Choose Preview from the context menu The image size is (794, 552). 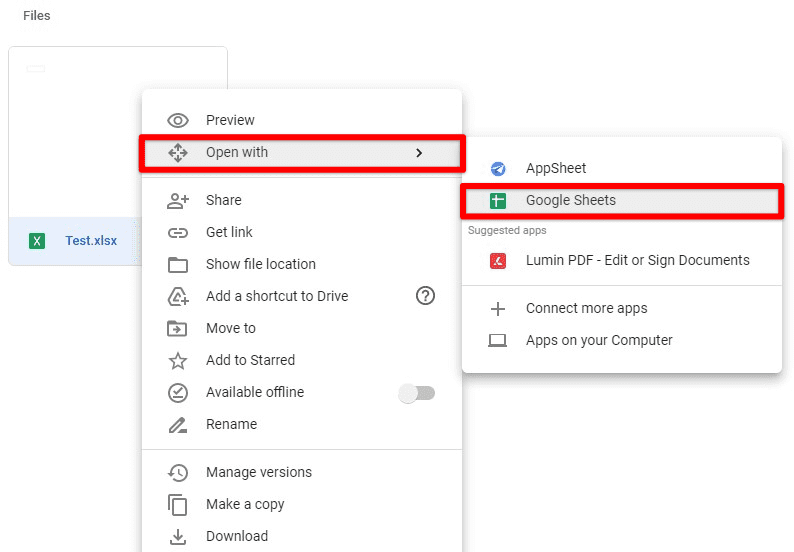click(x=302, y=121)
